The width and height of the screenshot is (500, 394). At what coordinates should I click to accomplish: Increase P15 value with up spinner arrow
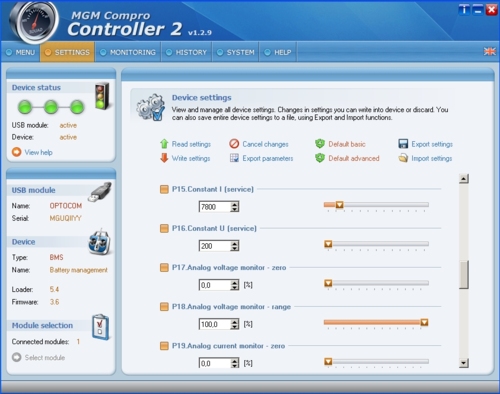click(235, 204)
